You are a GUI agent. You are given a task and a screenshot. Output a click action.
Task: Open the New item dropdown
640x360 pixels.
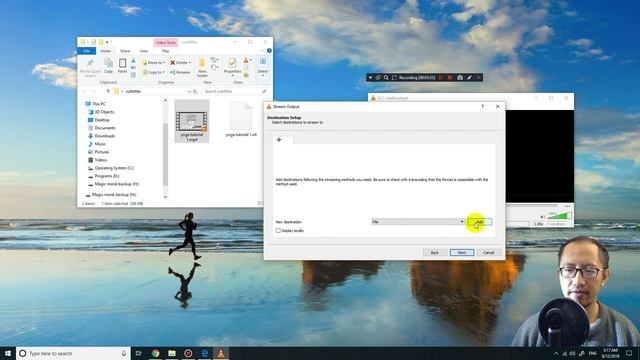click(x=214, y=60)
